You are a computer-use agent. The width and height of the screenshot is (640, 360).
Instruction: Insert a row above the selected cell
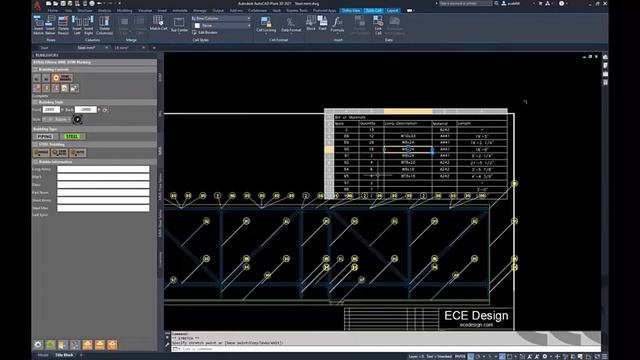click(38, 25)
